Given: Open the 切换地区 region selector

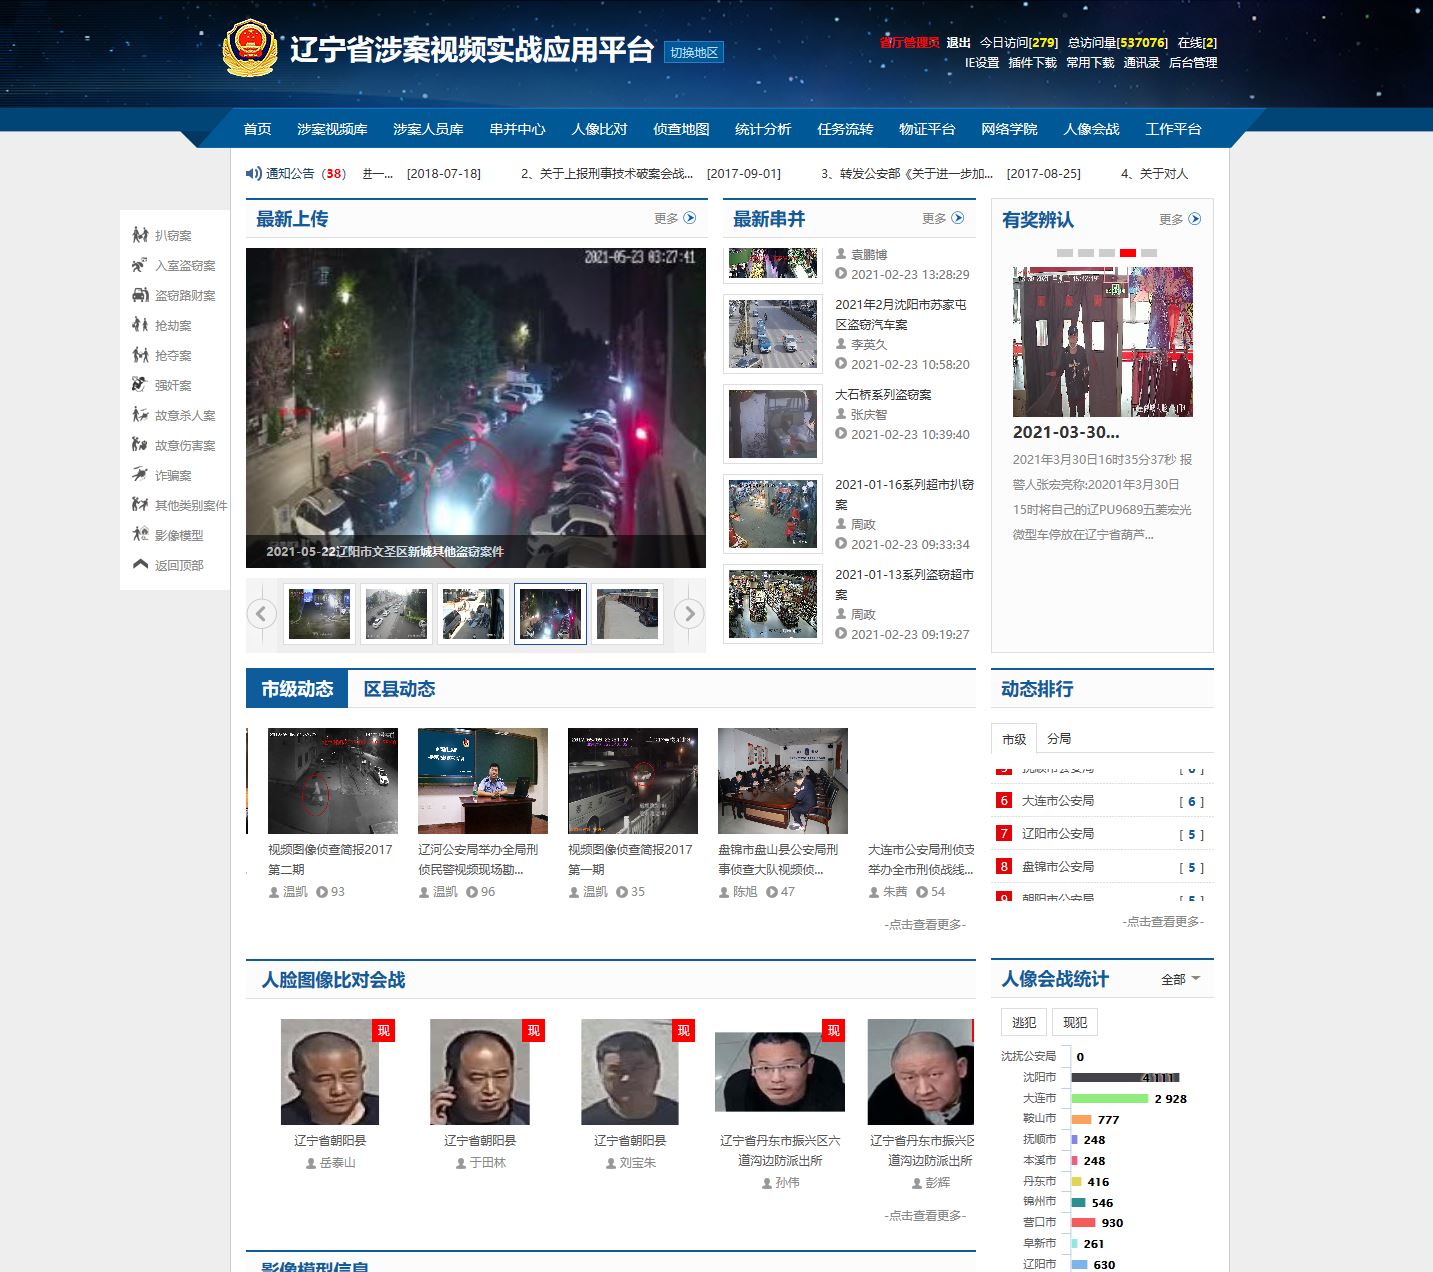Looking at the screenshot, I should (x=694, y=52).
